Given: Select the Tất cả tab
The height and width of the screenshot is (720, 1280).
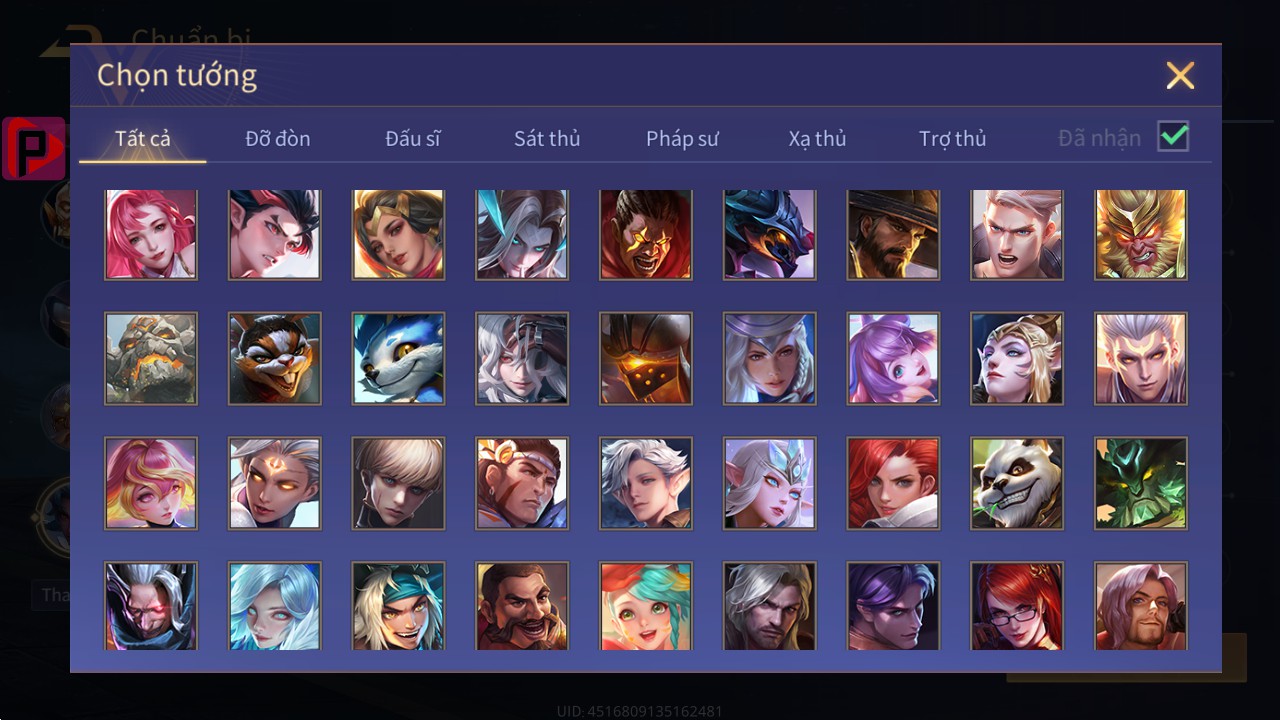Looking at the screenshot, I should (143, 139).
